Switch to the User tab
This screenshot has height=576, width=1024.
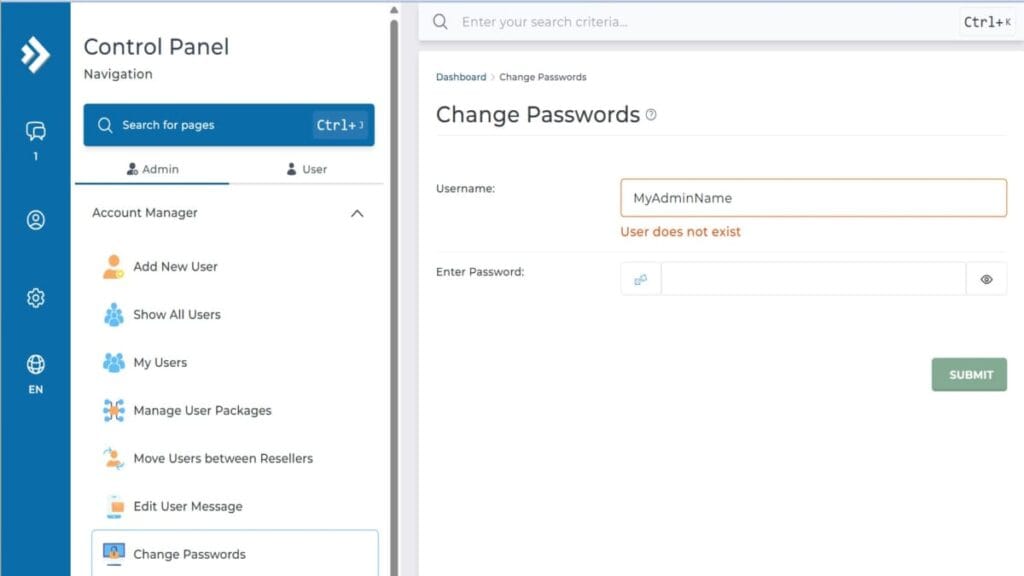coord(306,169)
